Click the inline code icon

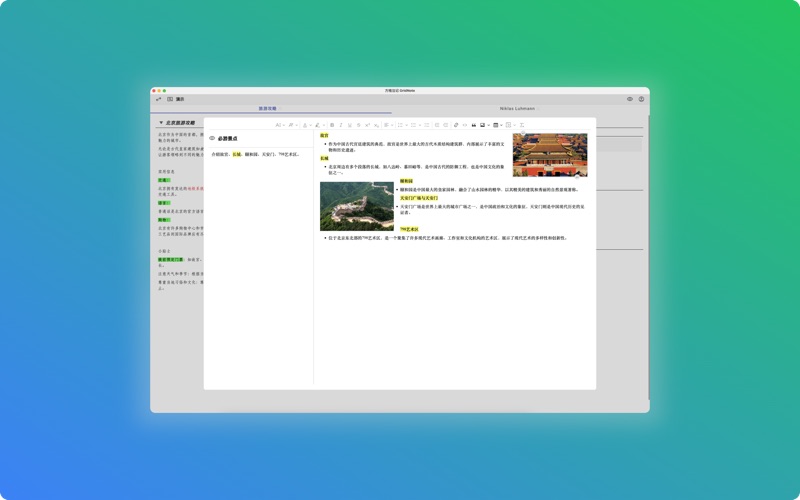pos(465,125)
